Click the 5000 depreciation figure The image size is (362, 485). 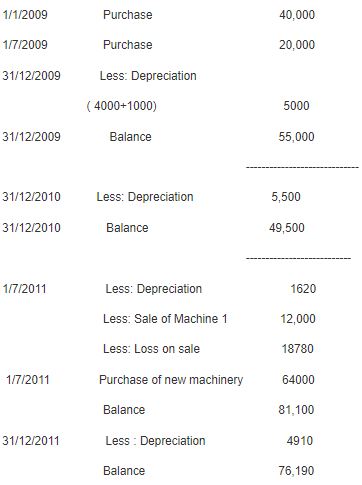(x=296, y=106)
